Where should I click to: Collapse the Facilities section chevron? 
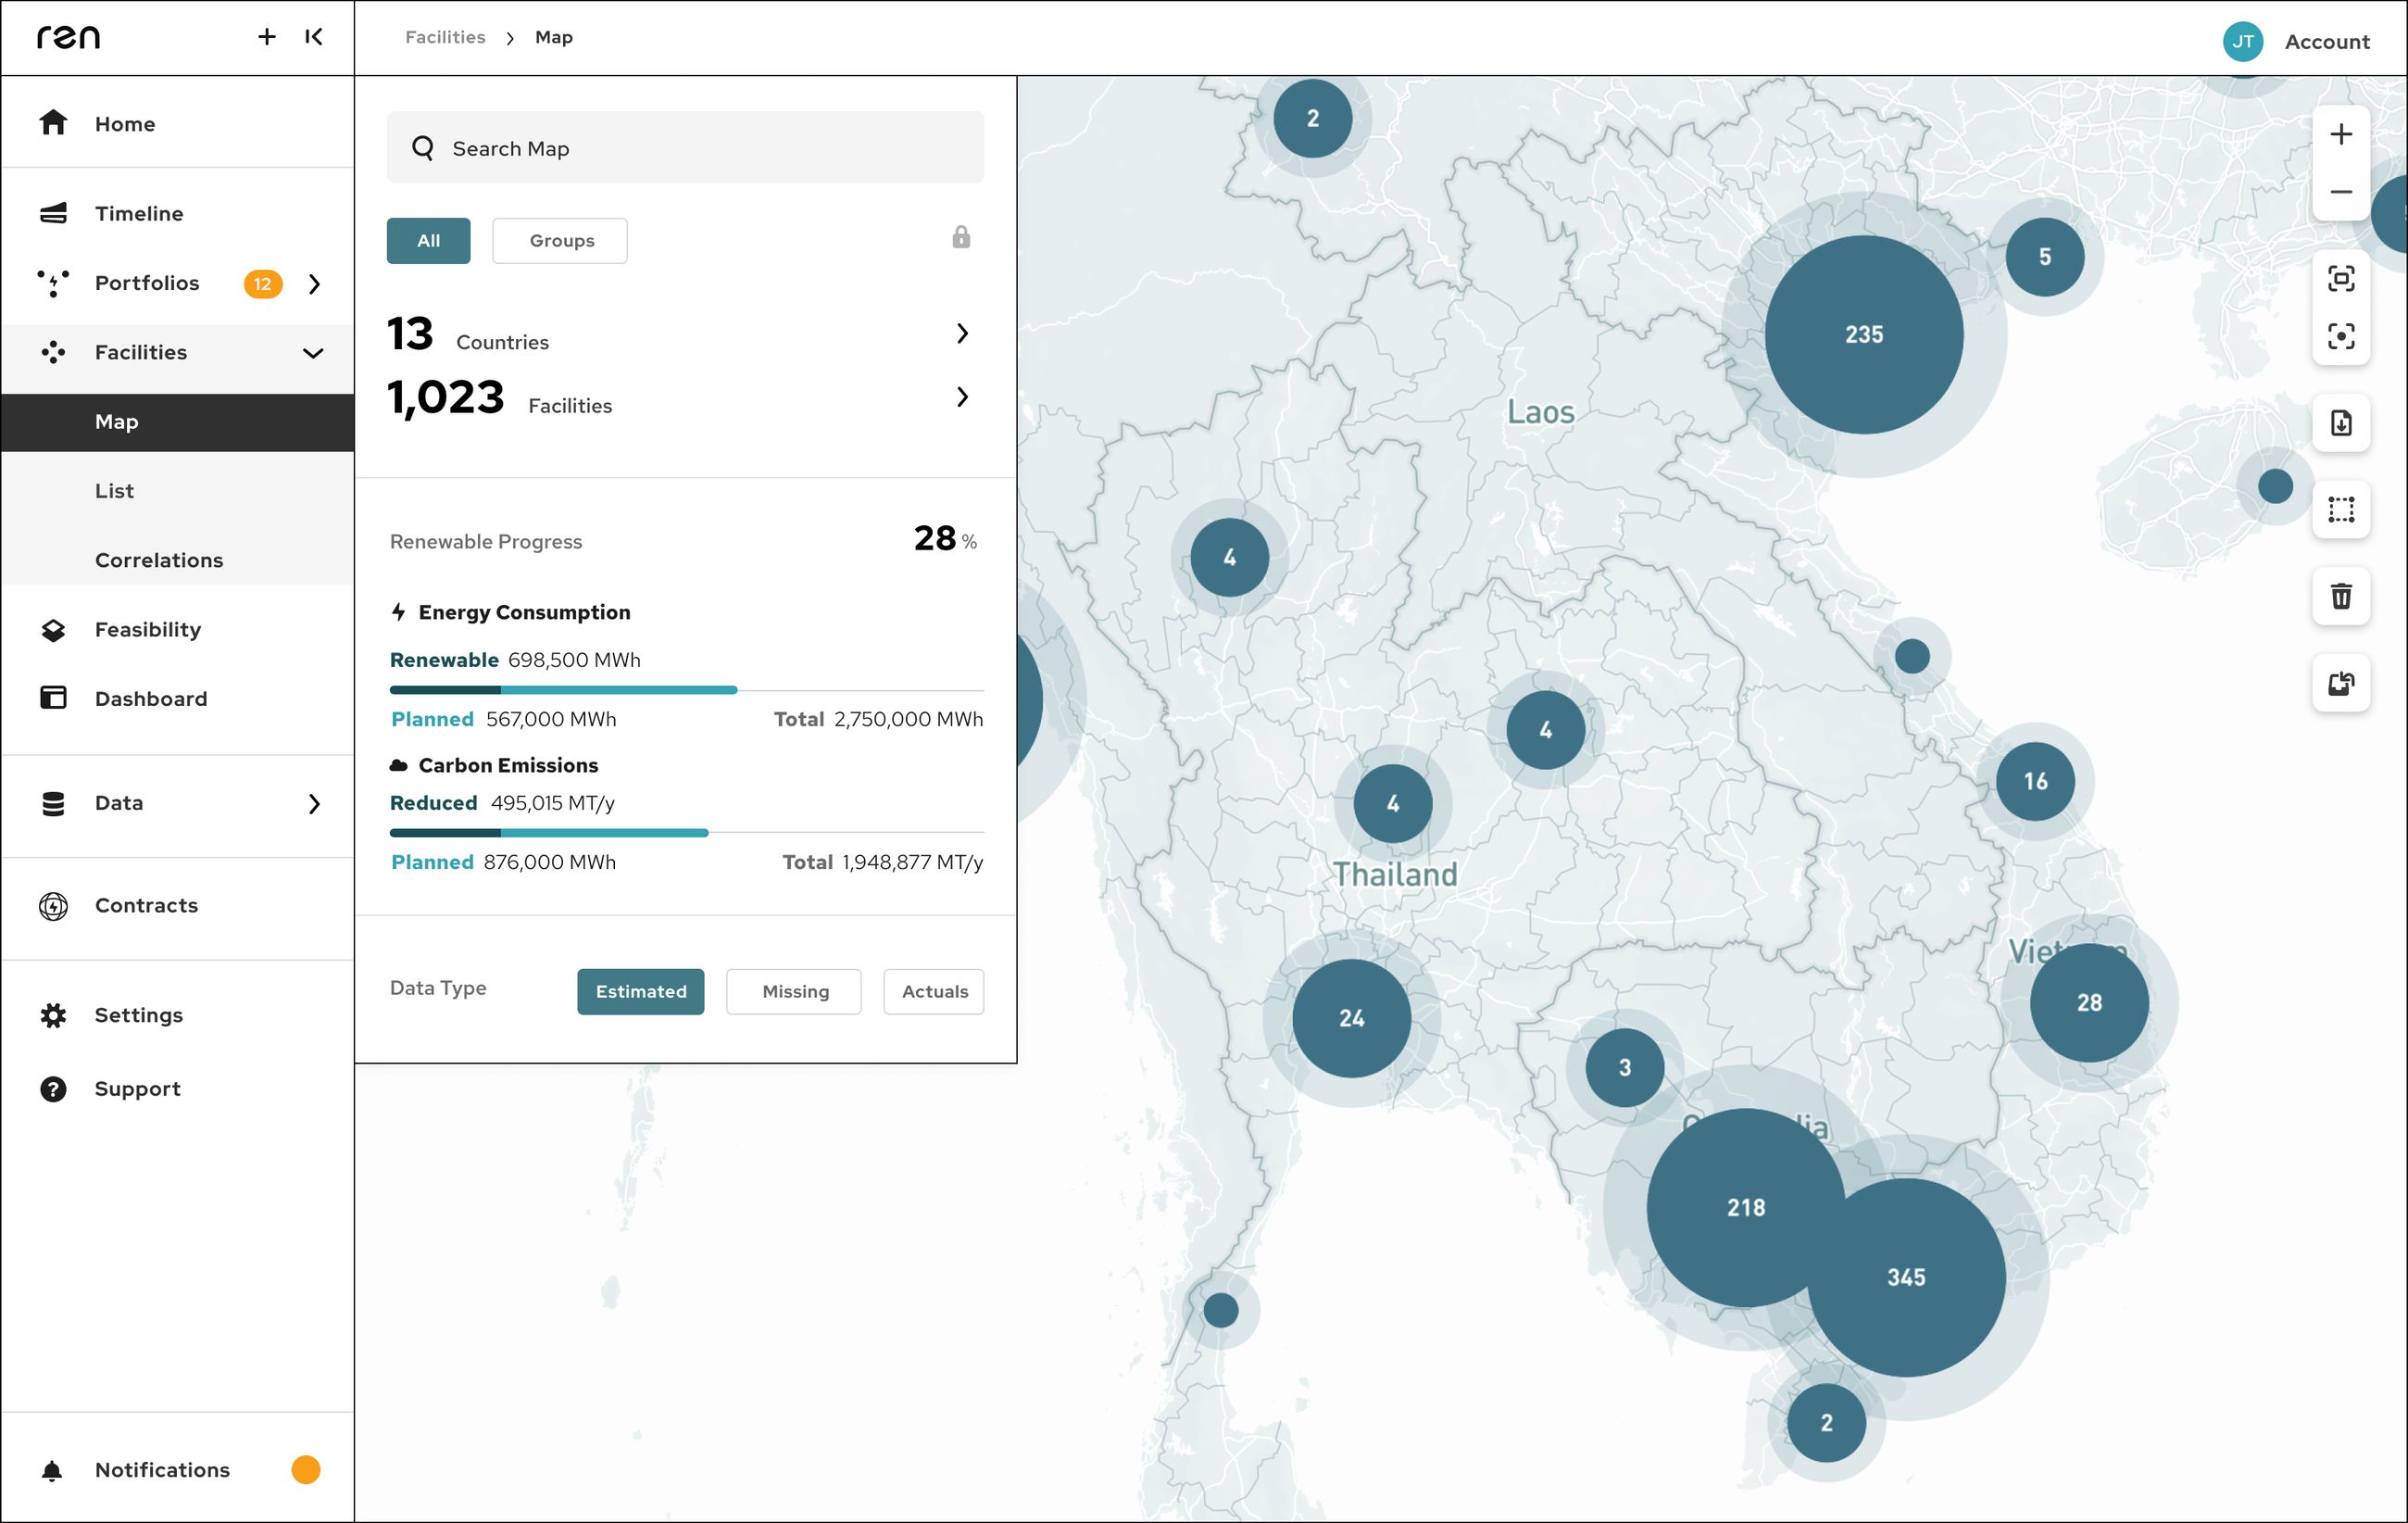point(314,353)
